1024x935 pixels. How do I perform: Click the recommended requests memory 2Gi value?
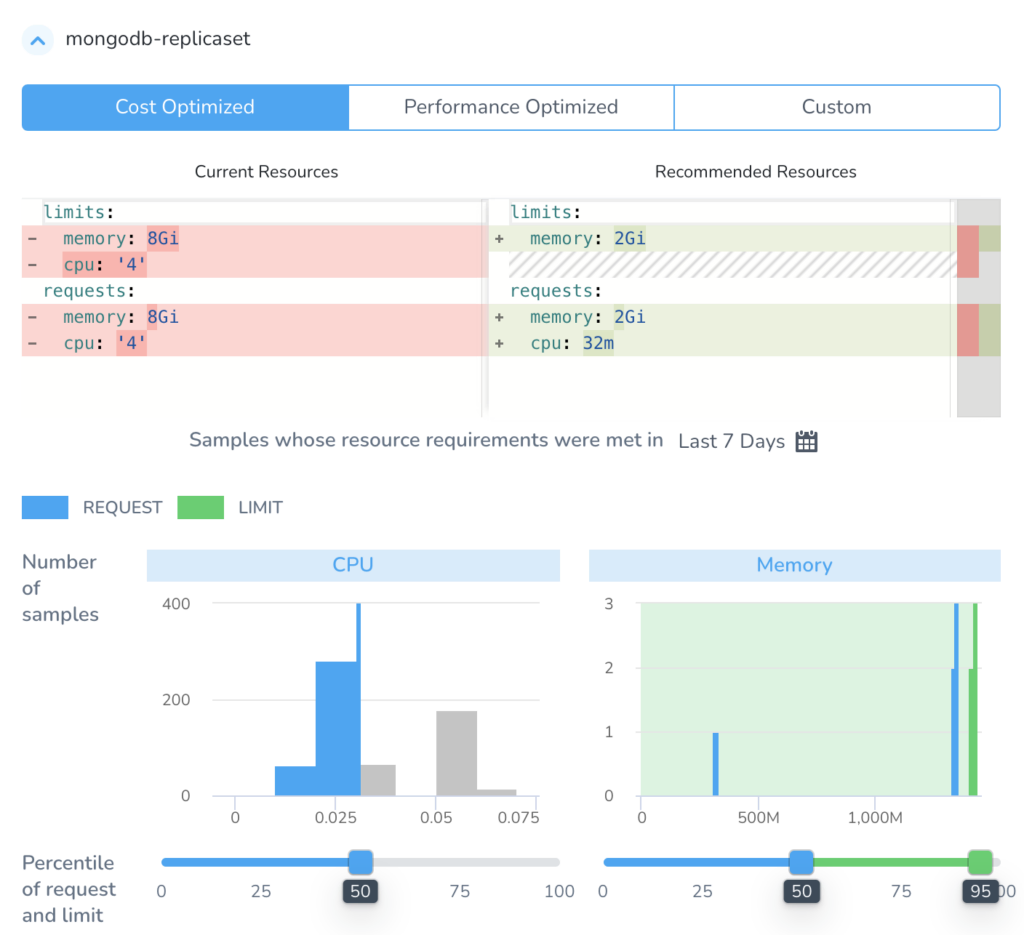point(630,317)
